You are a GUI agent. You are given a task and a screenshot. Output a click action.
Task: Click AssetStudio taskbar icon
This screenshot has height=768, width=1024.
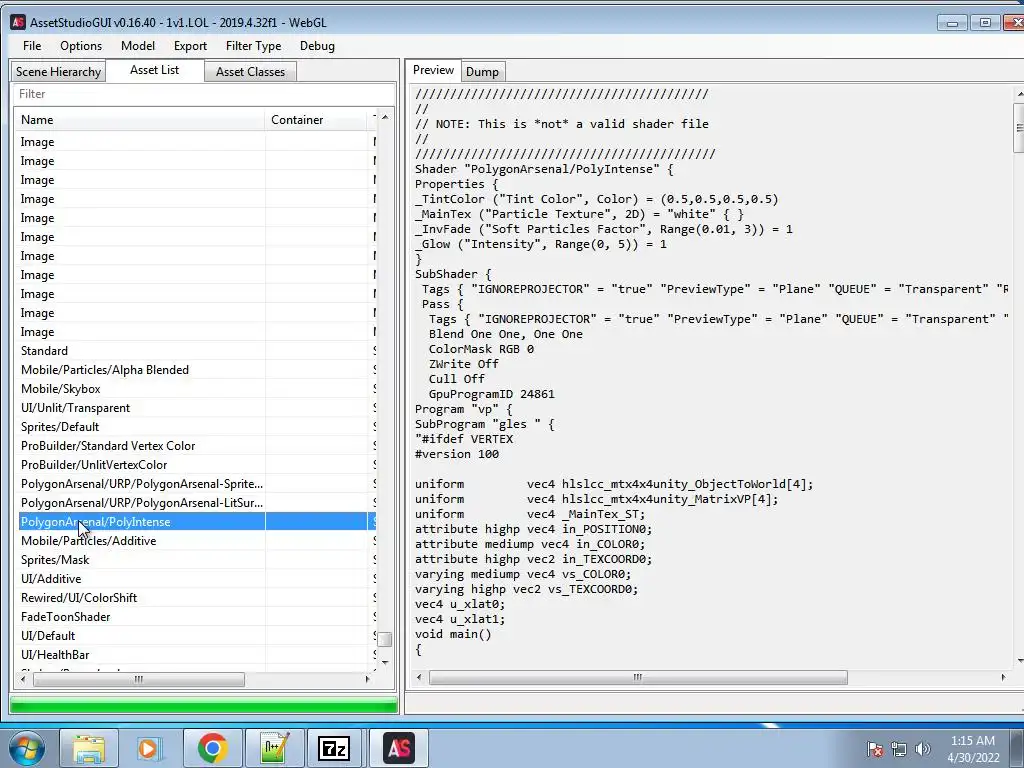[x=399, y=748]
